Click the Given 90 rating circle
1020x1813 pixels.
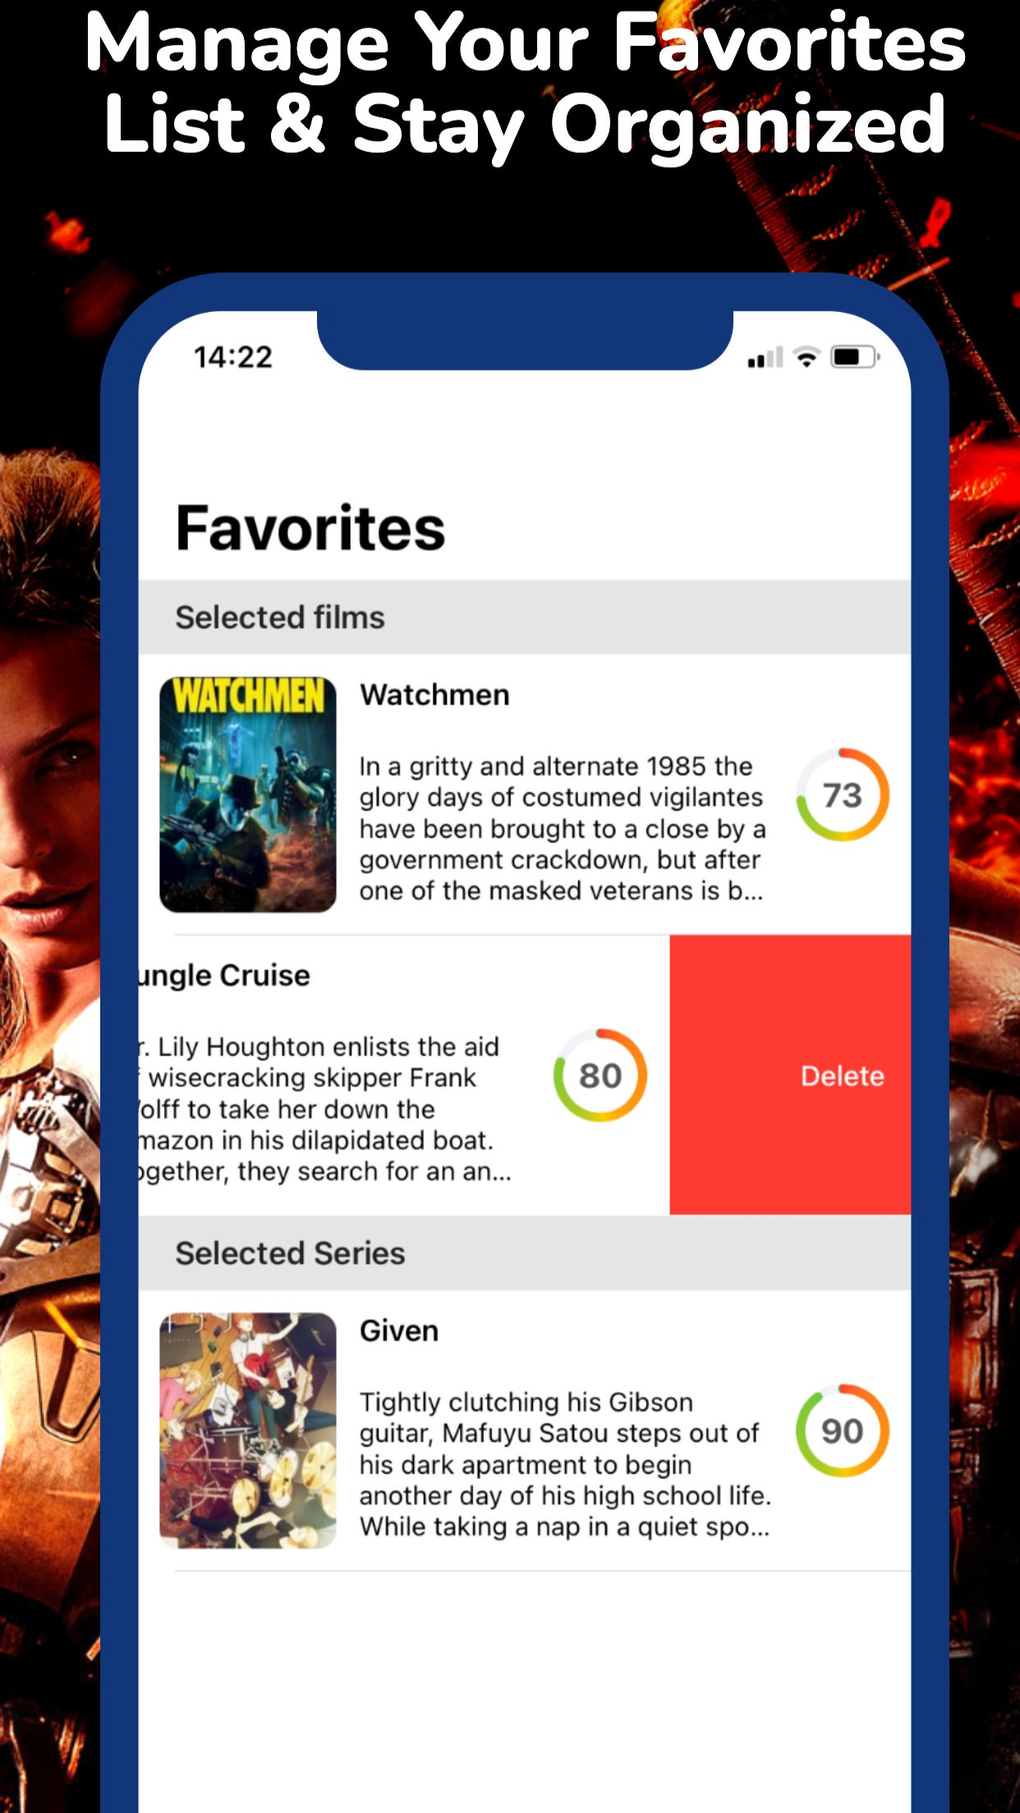point(842,1431)
